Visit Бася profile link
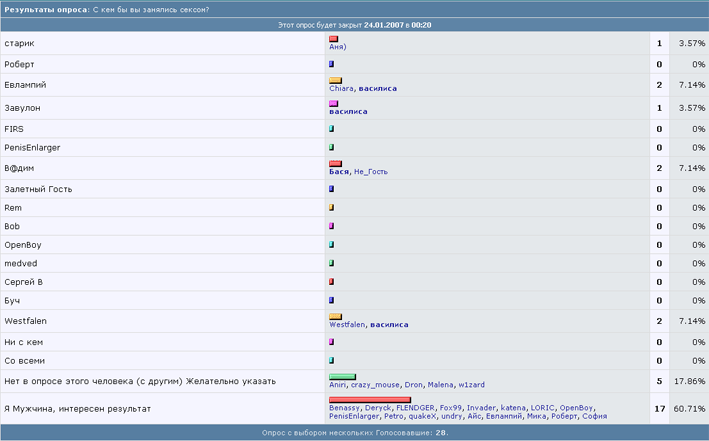 point(338,171)
